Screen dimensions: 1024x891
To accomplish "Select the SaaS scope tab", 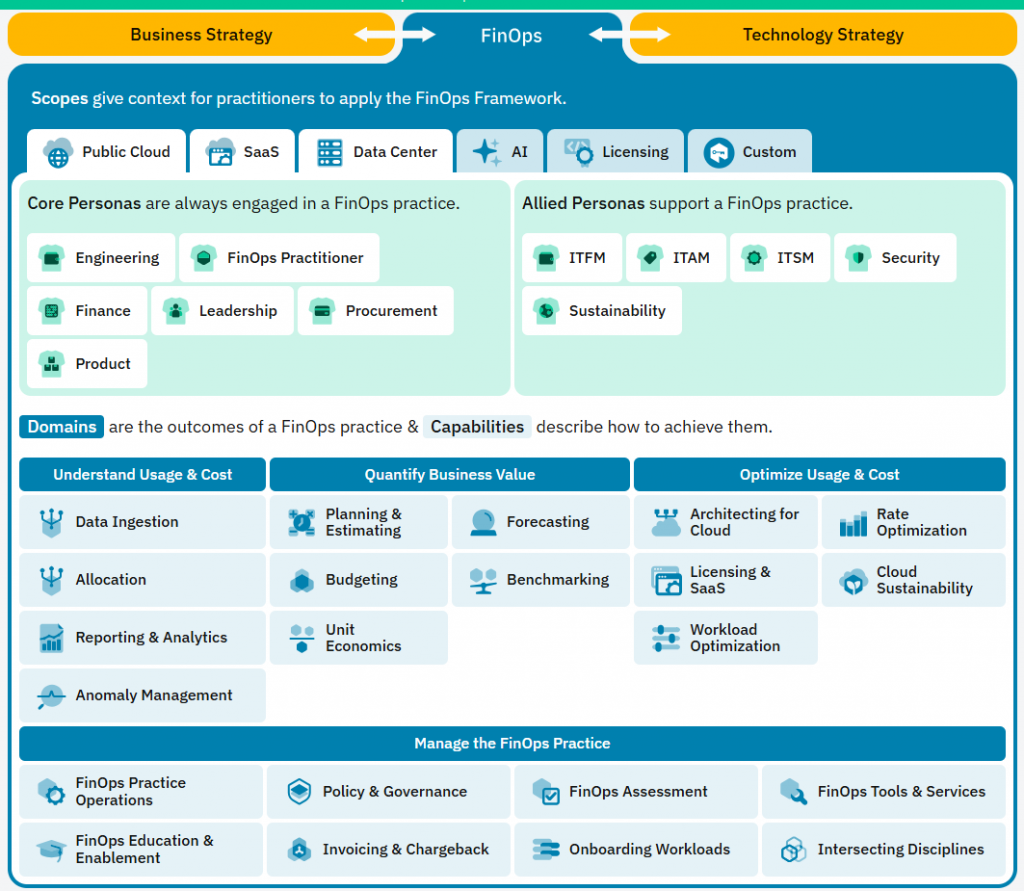I will coord(242,152).
